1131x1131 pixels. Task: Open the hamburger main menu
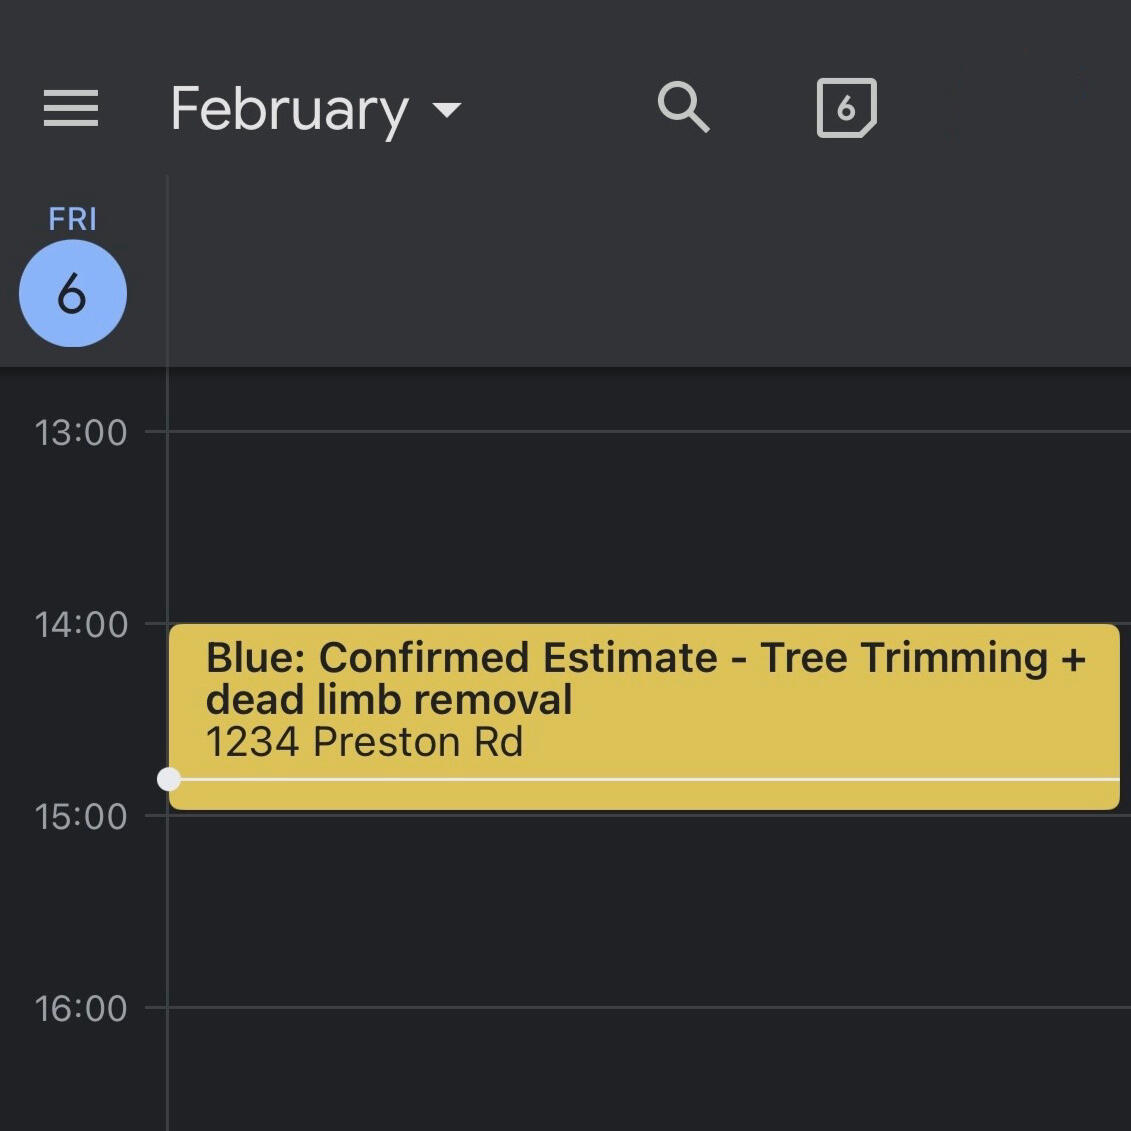[71, 108]
